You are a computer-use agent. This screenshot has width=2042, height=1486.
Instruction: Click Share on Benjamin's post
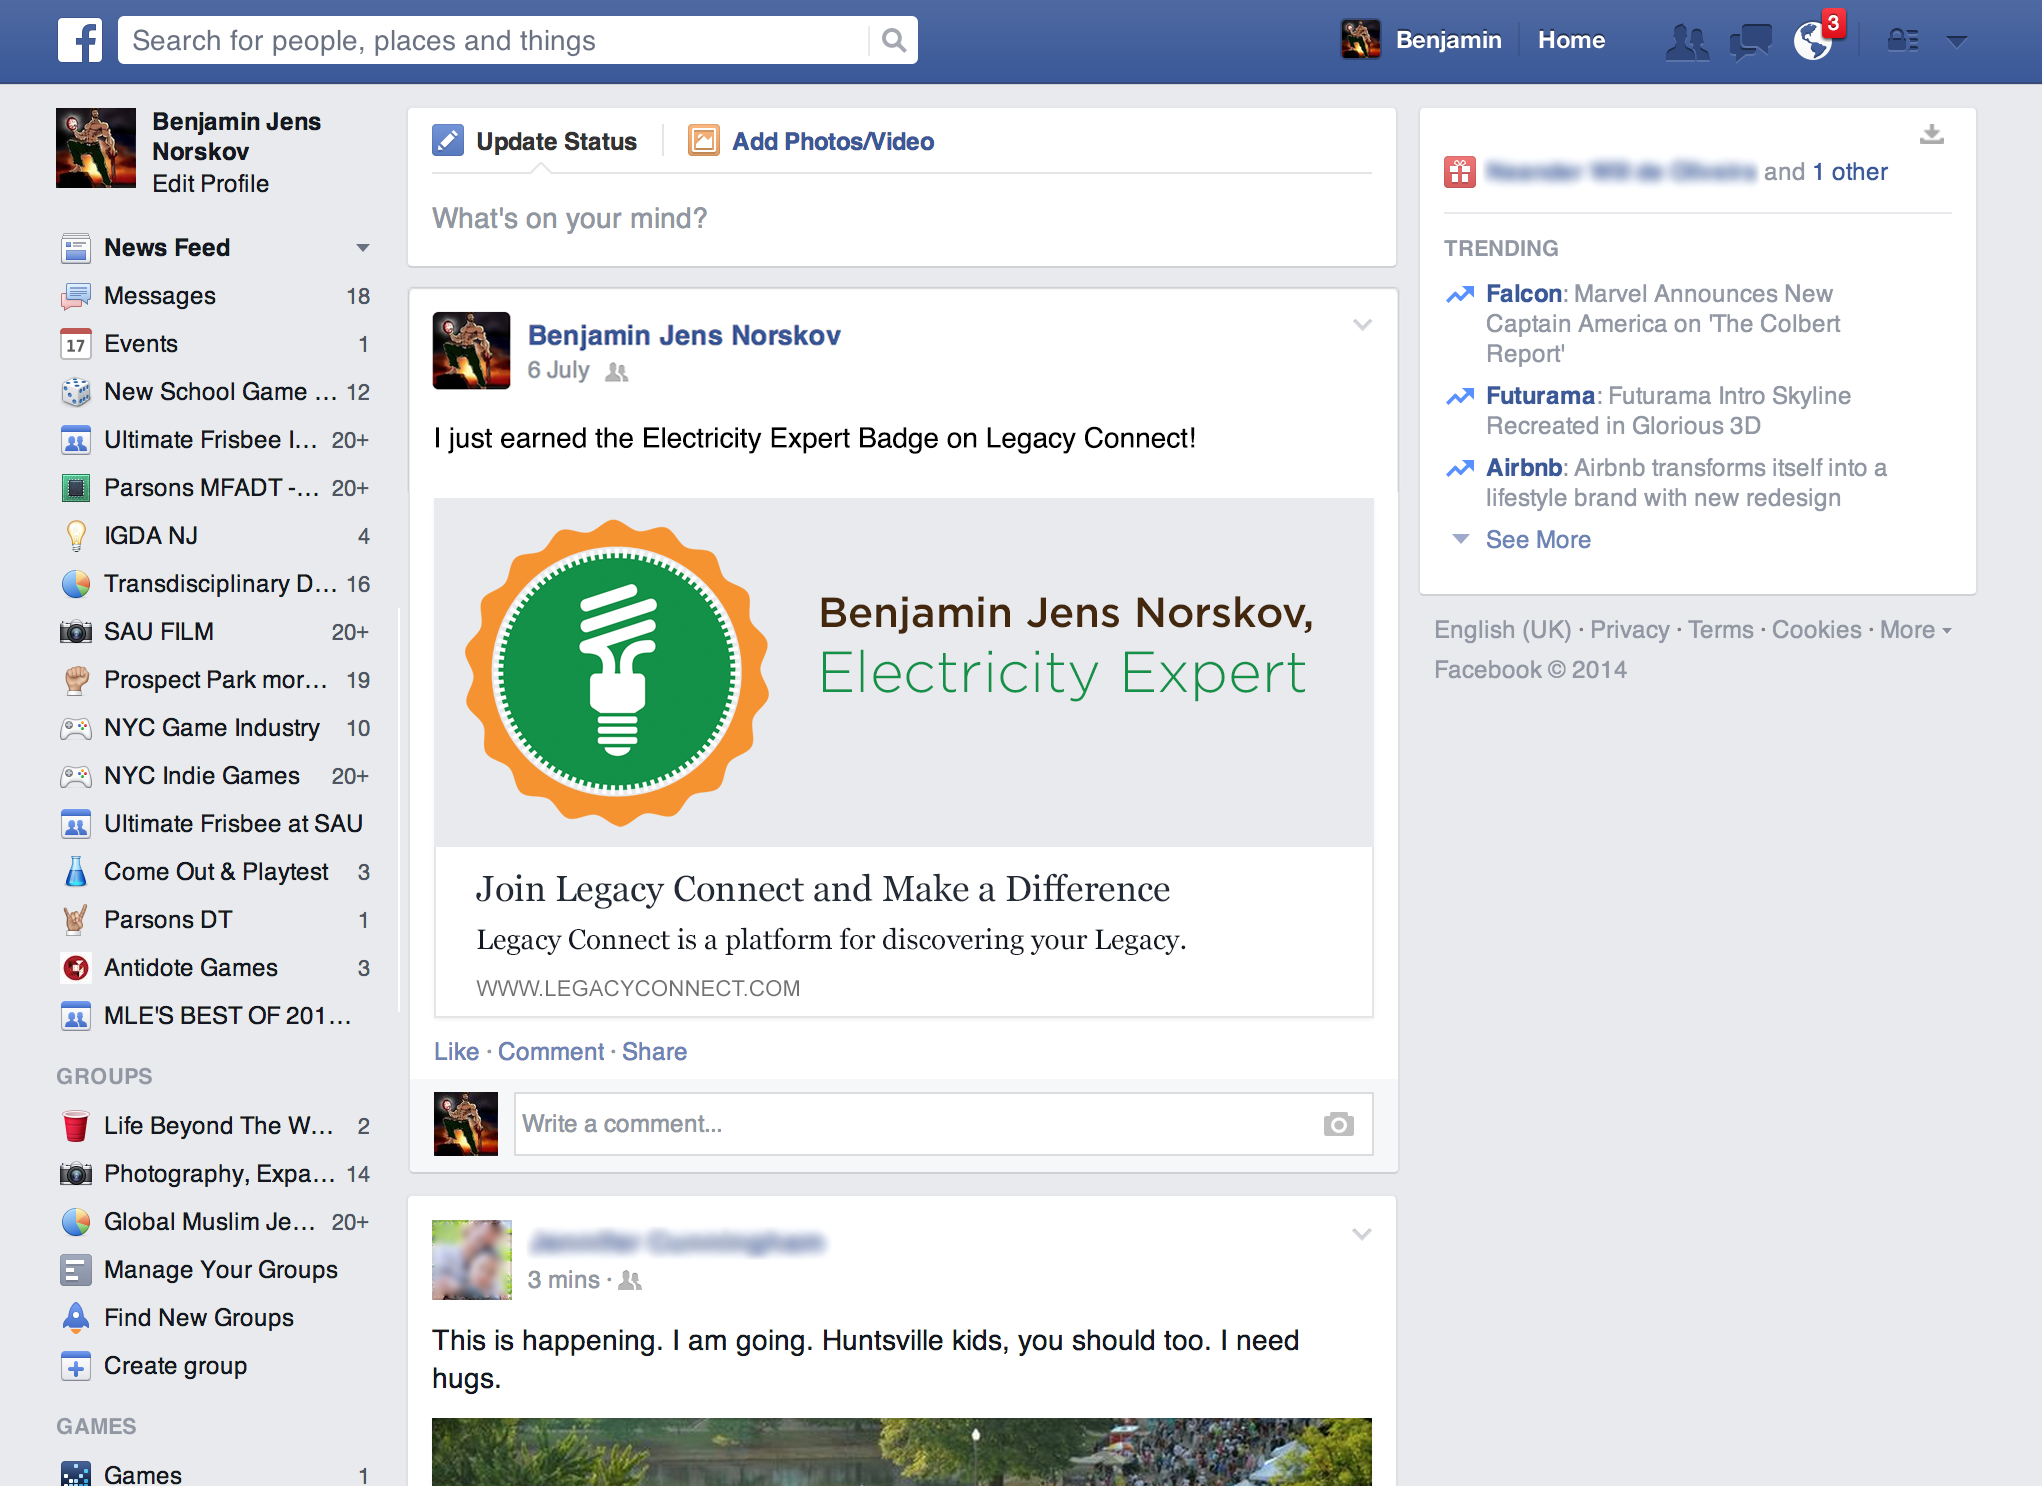(654, 1052)
